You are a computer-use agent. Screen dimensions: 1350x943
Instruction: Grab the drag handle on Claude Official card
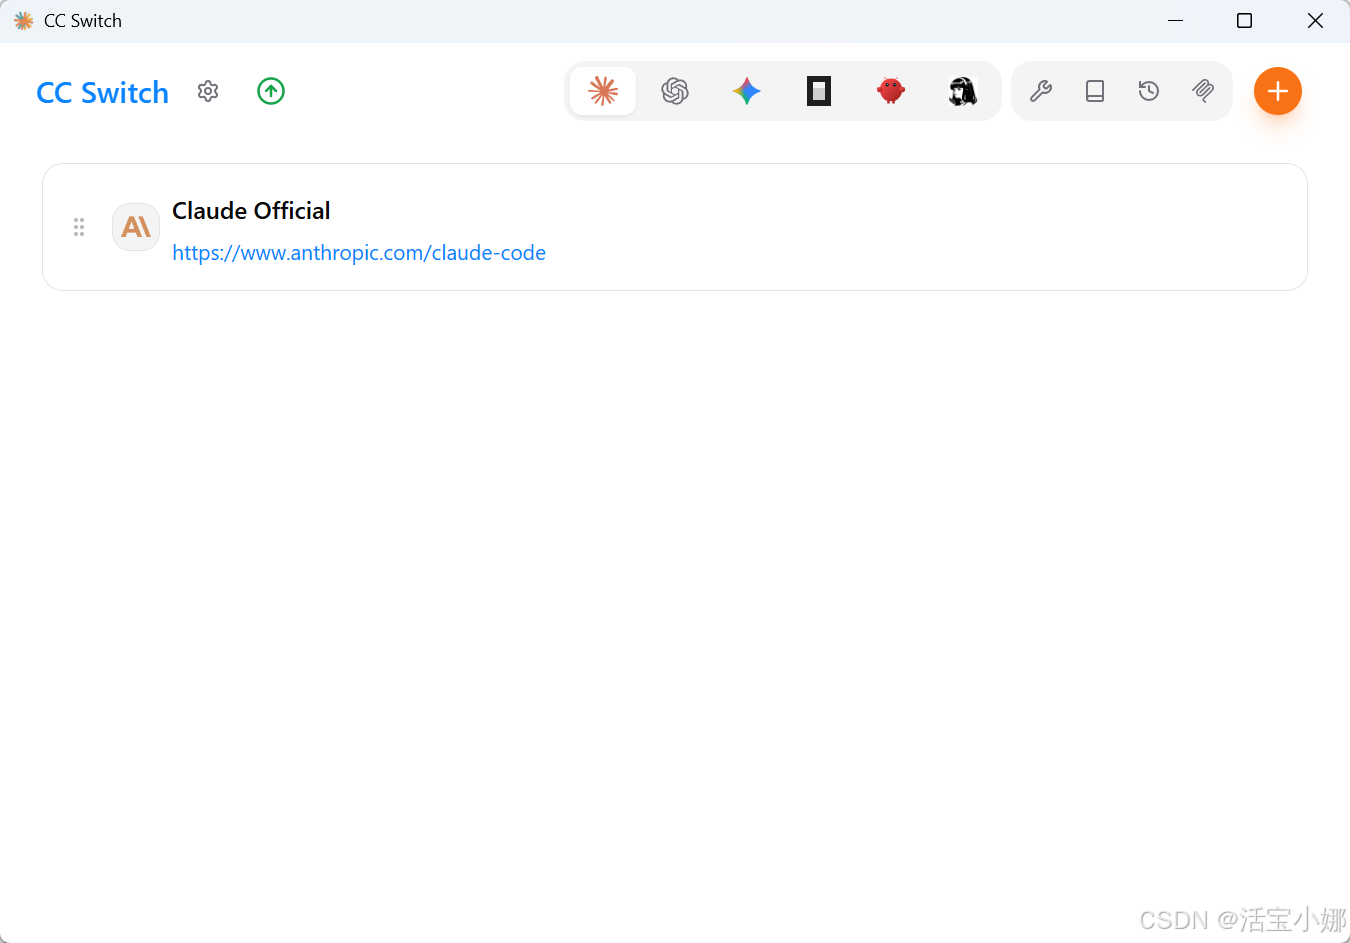coord(79,227)
